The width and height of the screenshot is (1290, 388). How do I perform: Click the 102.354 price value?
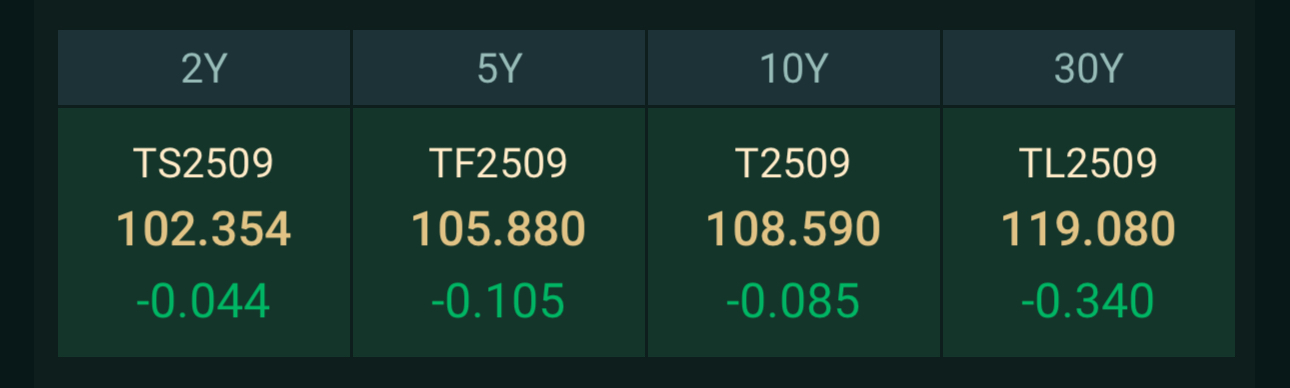click(204, 230)
